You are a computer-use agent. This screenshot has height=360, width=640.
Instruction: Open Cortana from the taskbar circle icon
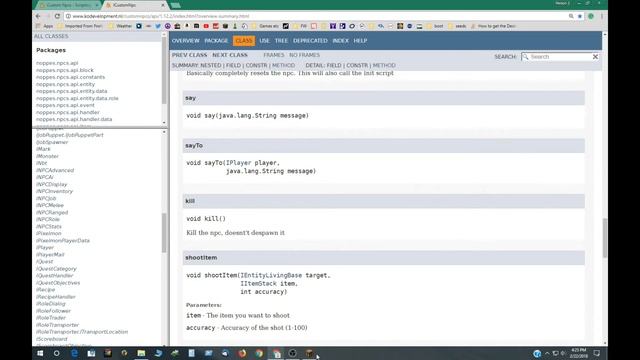[56, 353]
